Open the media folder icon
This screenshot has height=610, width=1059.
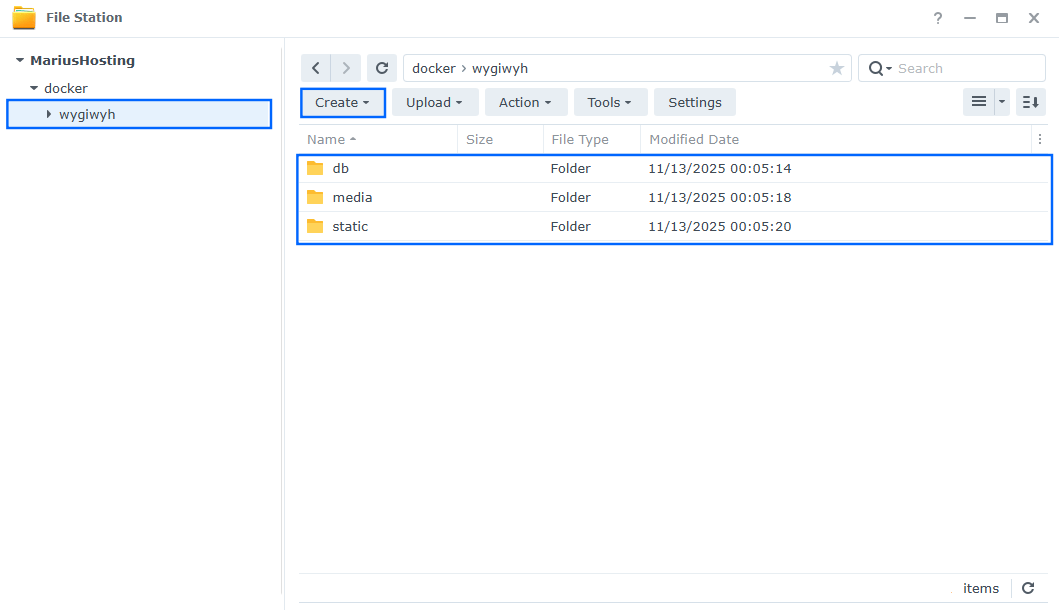pyautogui.click(x=316, y=197)
